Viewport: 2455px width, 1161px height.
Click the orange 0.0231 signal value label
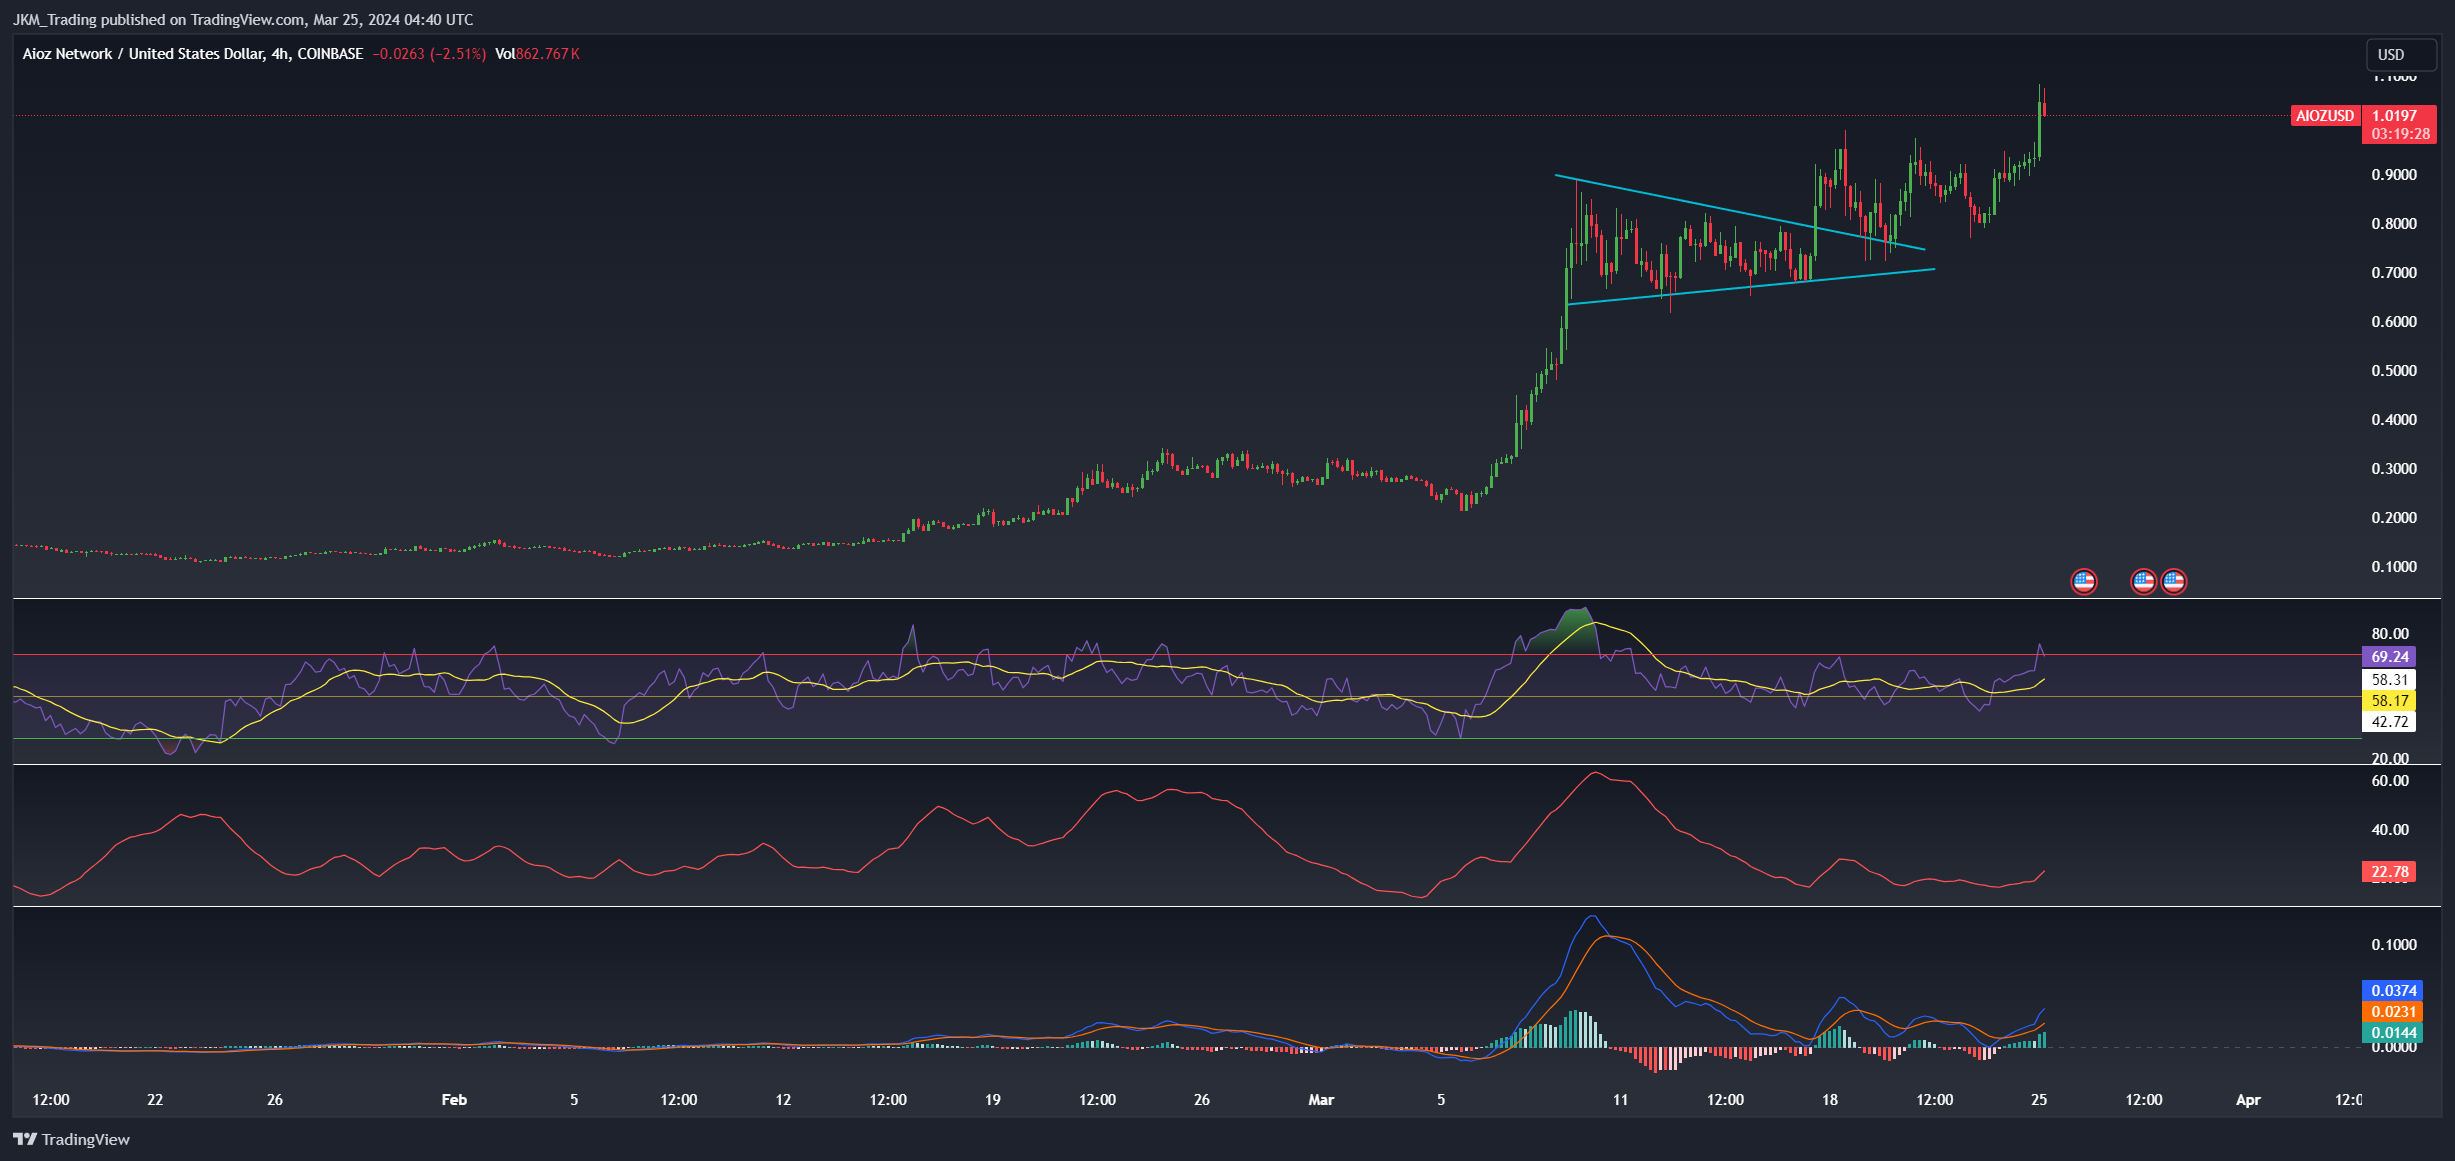coord(2393,1012)
